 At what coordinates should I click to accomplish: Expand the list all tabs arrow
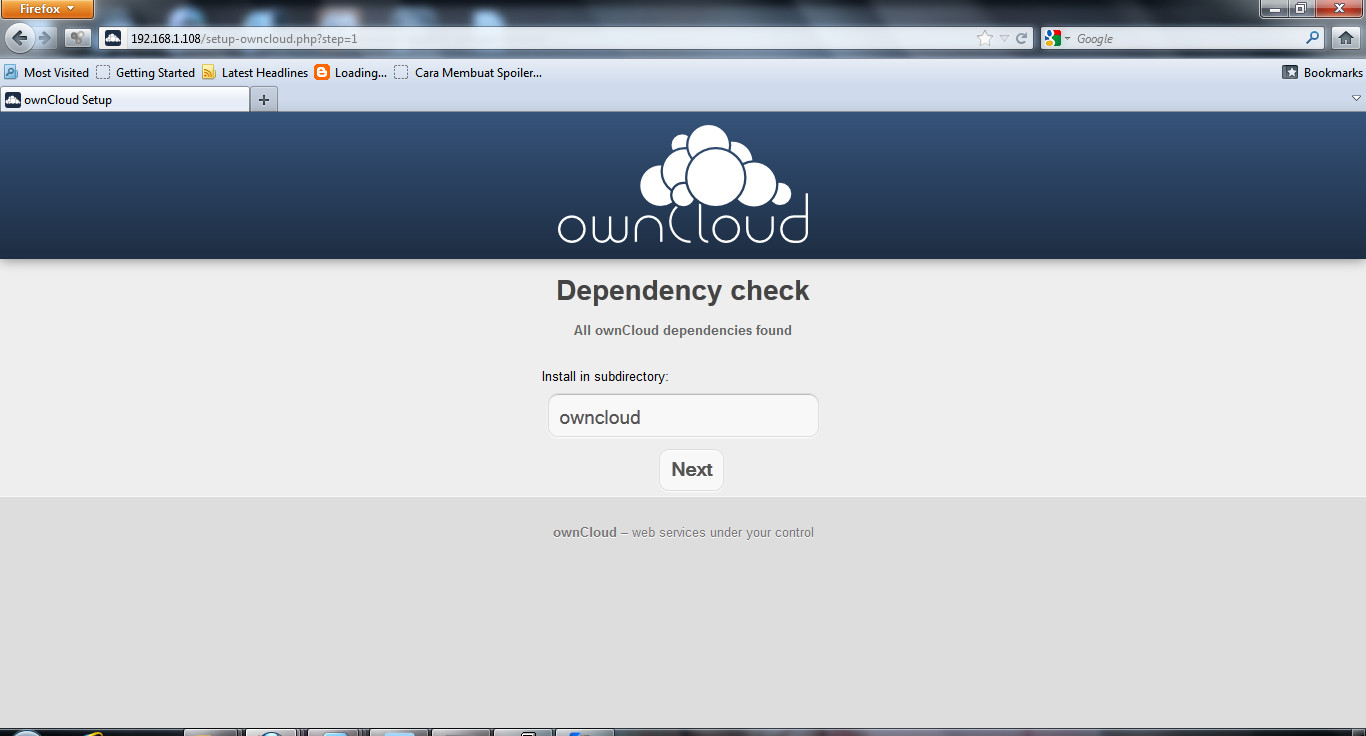(1356, 98)
